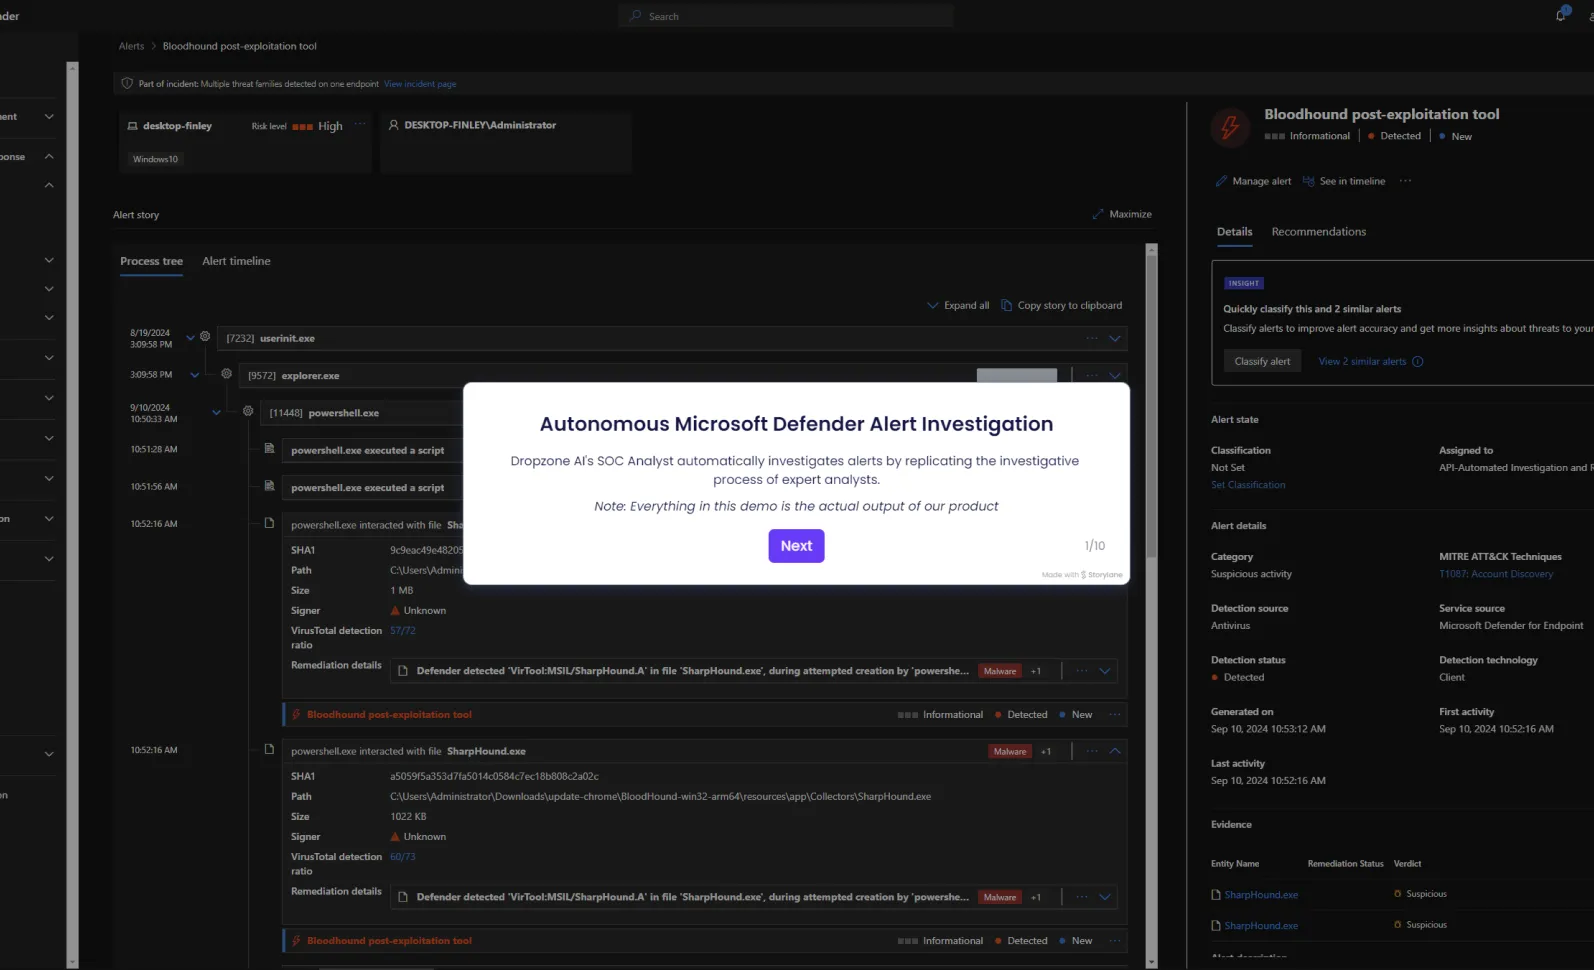
Task: Open T1087: Account Discovery technique link
Action: coord(1496,574)
